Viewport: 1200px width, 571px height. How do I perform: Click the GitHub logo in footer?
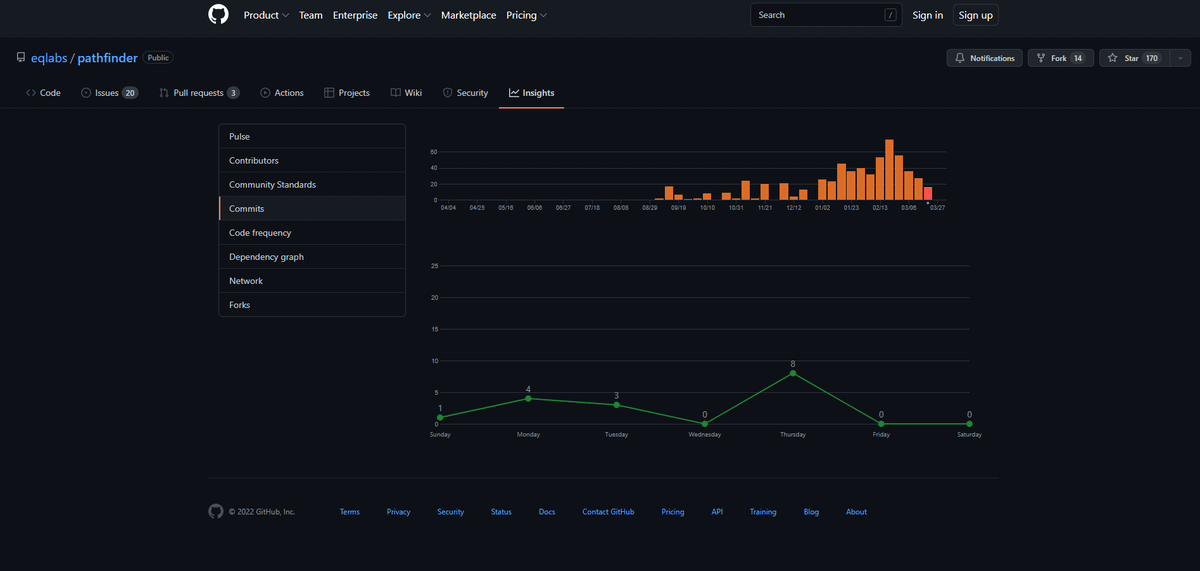pyautogui.click(x=216, y=511)
